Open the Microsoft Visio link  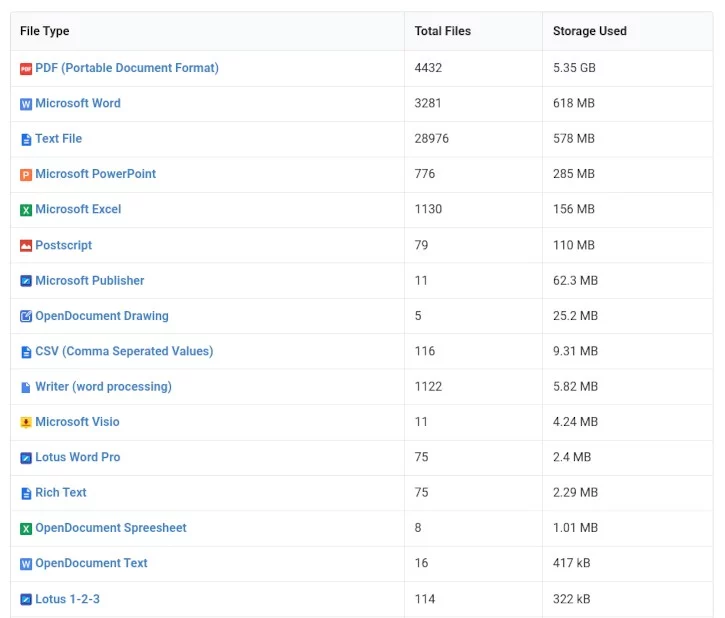(77, 422)
